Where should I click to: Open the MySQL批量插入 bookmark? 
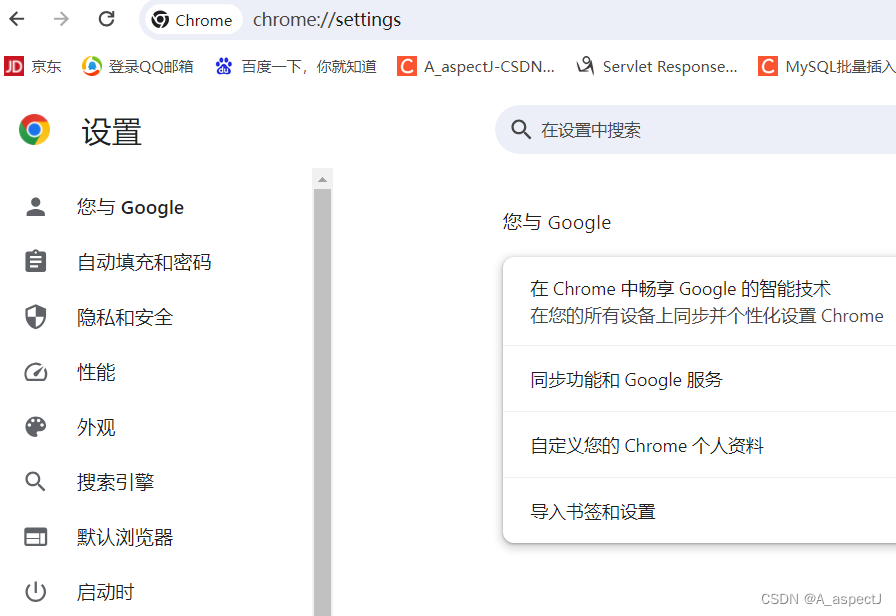(826, 67)
